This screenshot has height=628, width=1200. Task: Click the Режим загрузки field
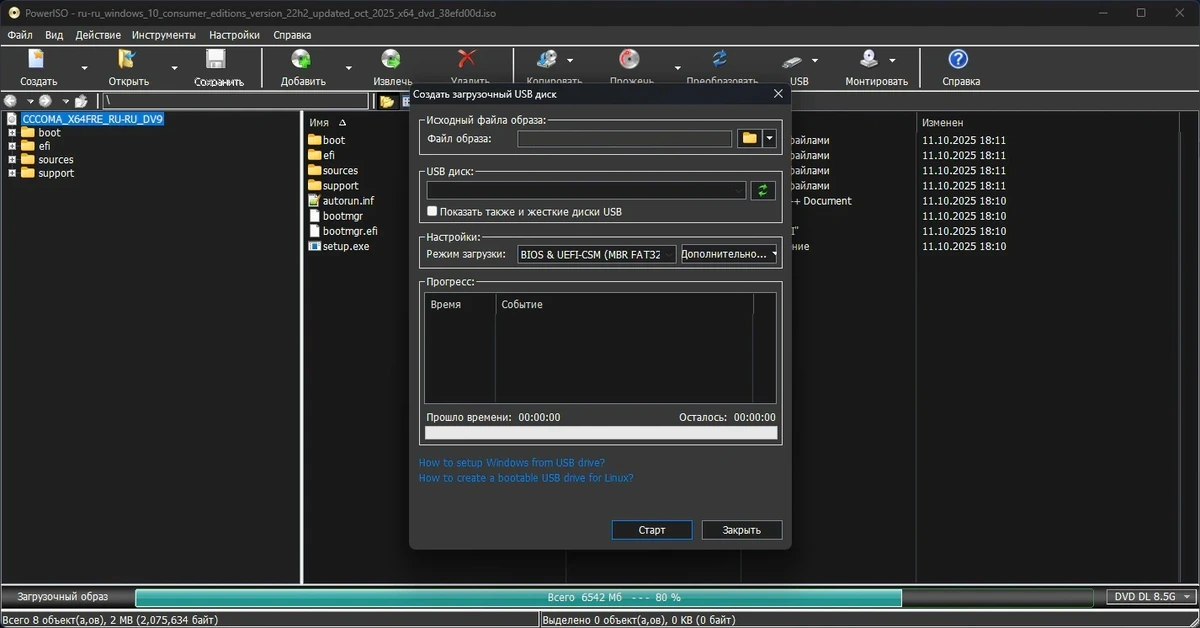(597, 254)
